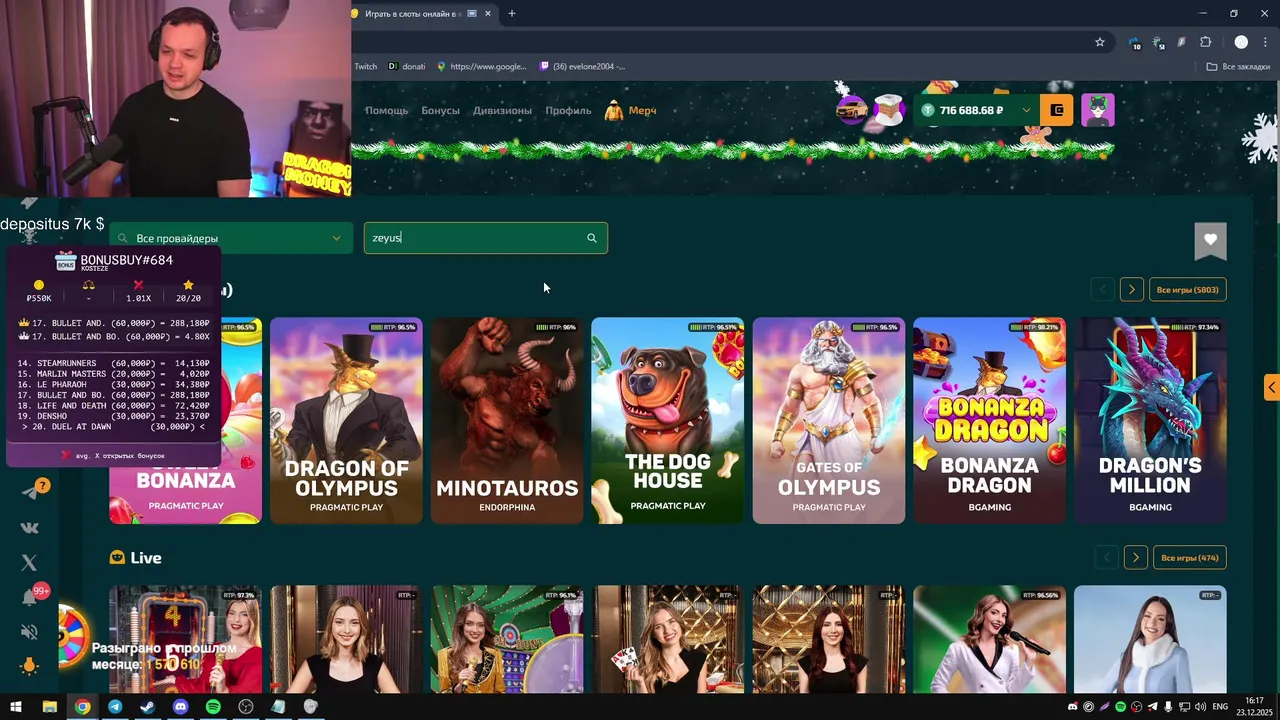The image size is (1280, 720).
Task: Open The Dog House game card
Action: [668, 420]
